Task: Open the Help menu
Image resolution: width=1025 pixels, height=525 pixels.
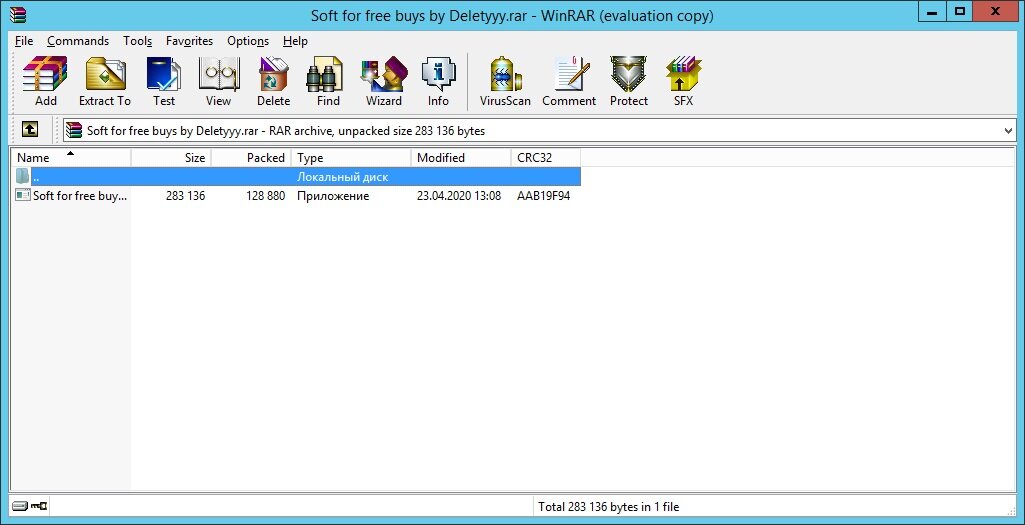Action: pos(295,41)
